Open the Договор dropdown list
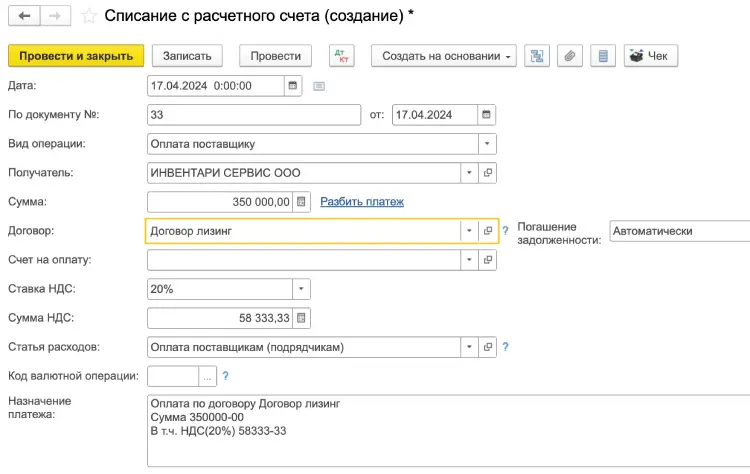The image size is (750, 474). [x=469, y=231]
